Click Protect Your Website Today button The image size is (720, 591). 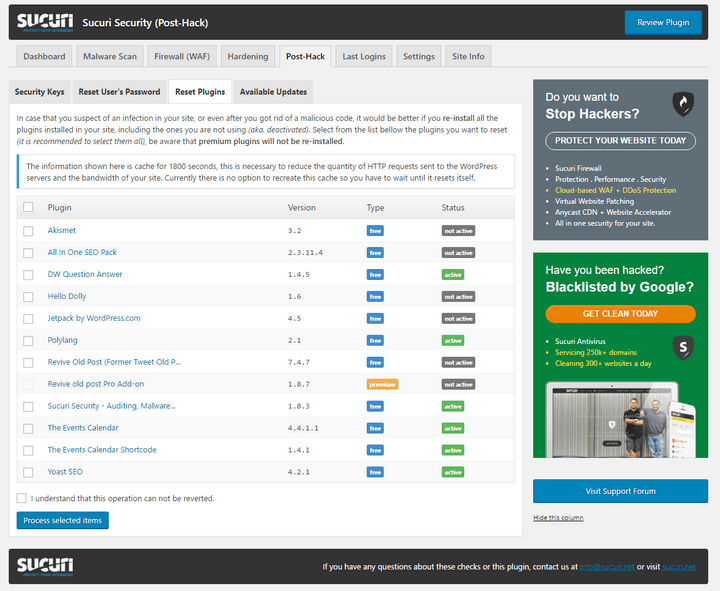click(620, 141)
